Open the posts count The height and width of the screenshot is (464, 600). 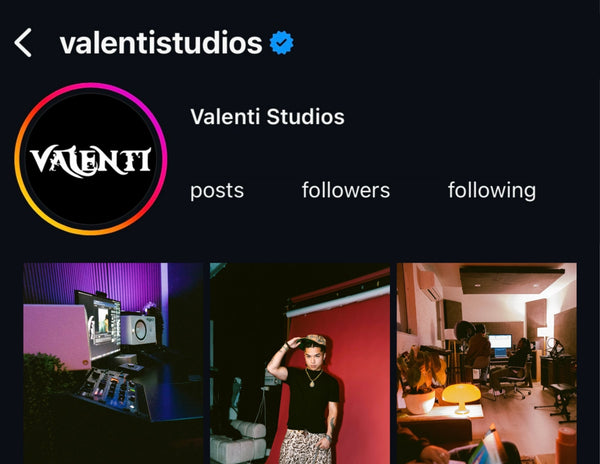click(217, 190)
